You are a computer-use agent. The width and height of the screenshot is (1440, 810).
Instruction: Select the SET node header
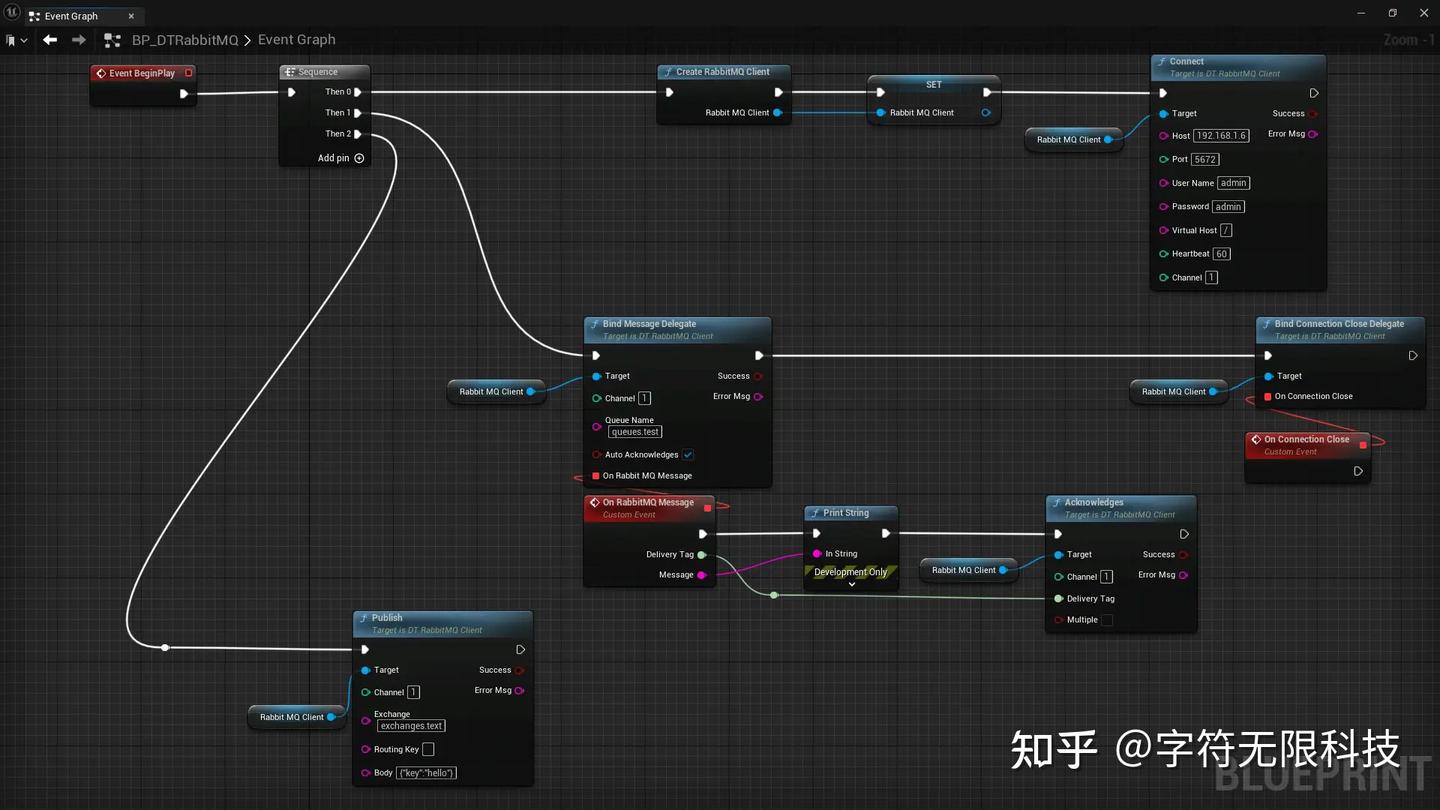coord(933,84)
